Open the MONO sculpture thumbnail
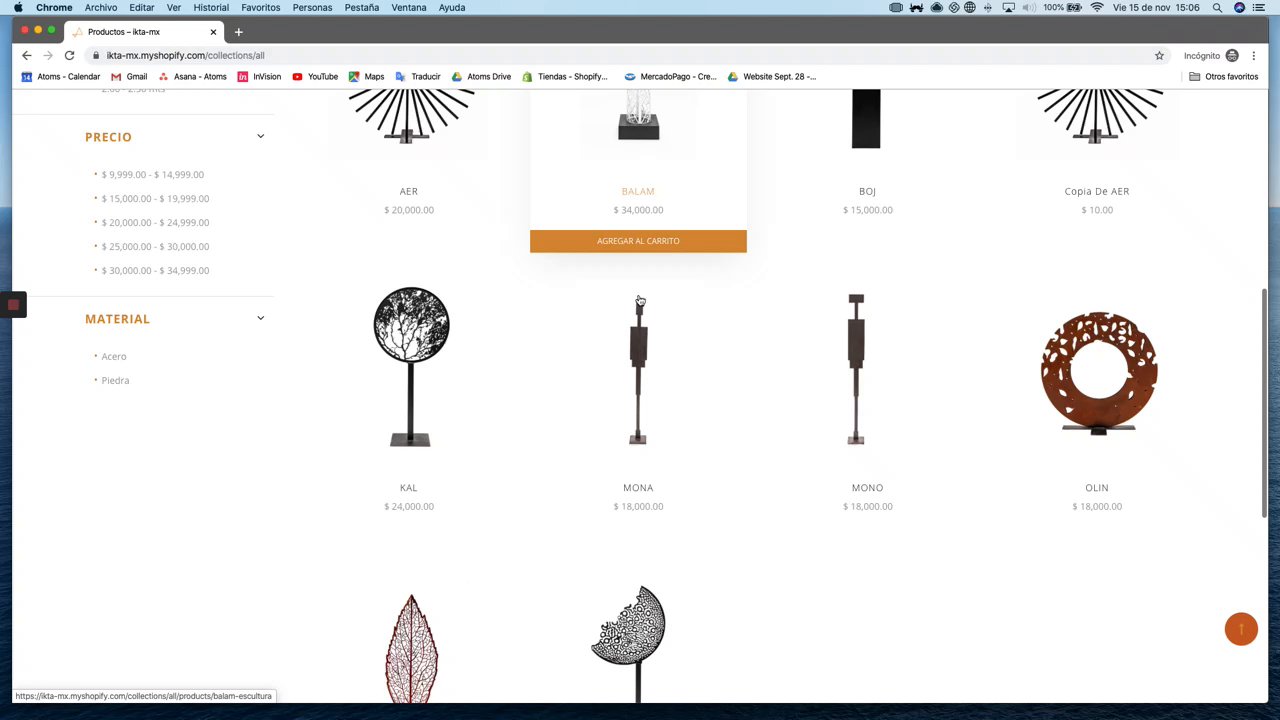Screen dimensions: 1280x720 pyautogui.click(x=856, y=369)
